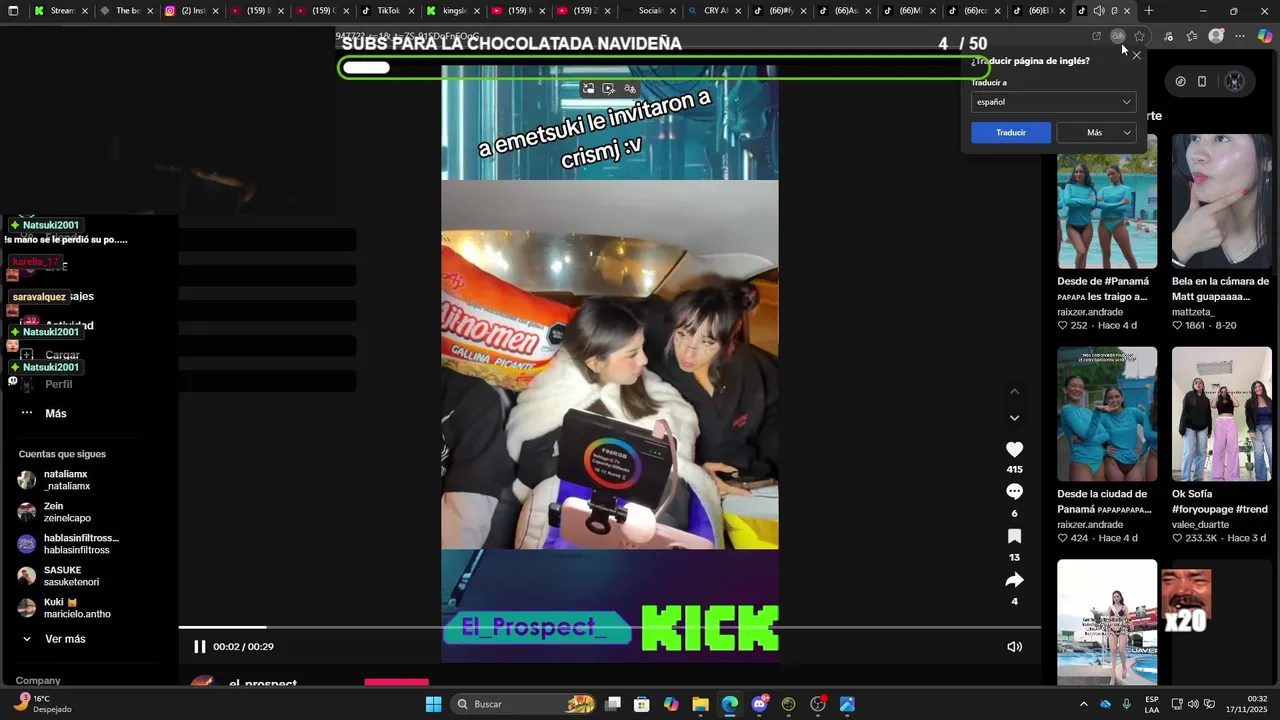The width and height of the screenshot is (1280, 720).
Task: Click valee_duartte author name
Action: 1201,525
